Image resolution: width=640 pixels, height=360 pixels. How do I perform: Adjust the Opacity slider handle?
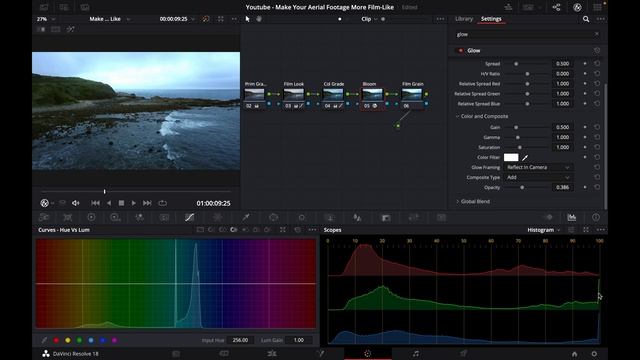(522, 187)
